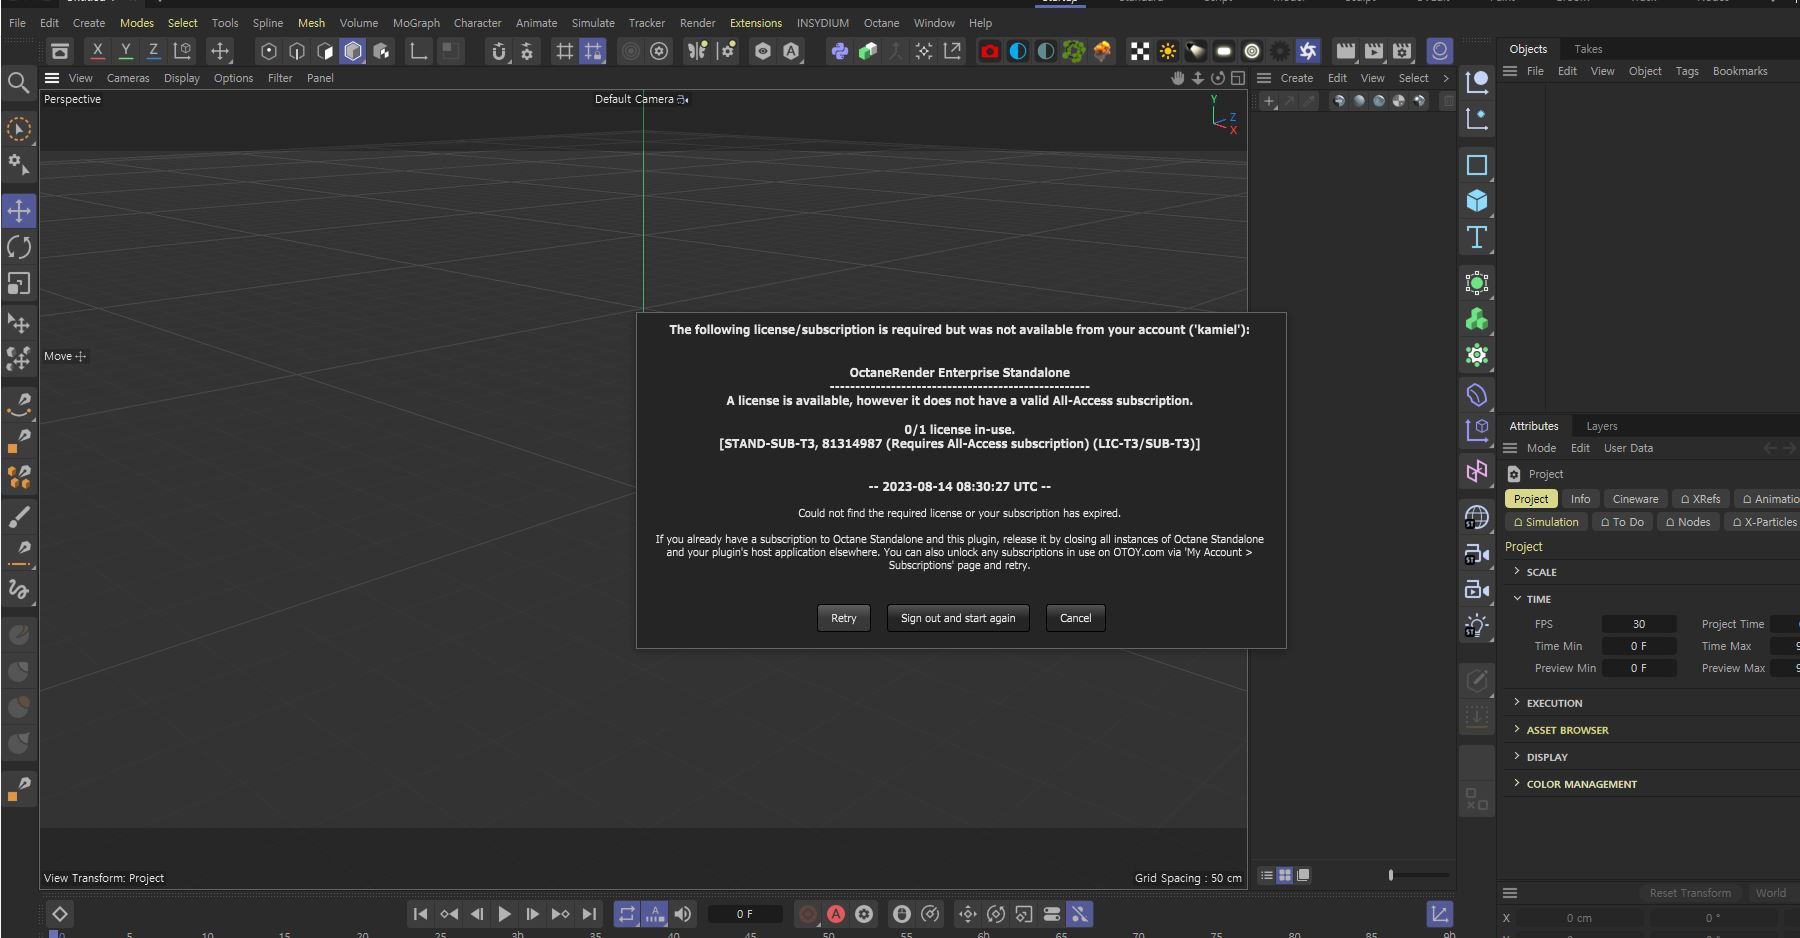The width and height of the screenshot is (1800, 938).
Task: Open the Cineware project tab
Action: point(1635,499)
